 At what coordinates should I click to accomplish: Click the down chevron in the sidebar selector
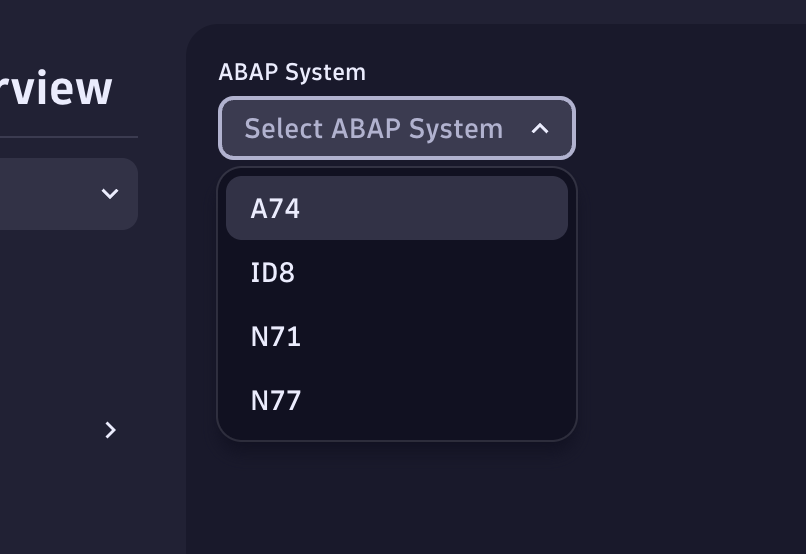coord(110,194)
